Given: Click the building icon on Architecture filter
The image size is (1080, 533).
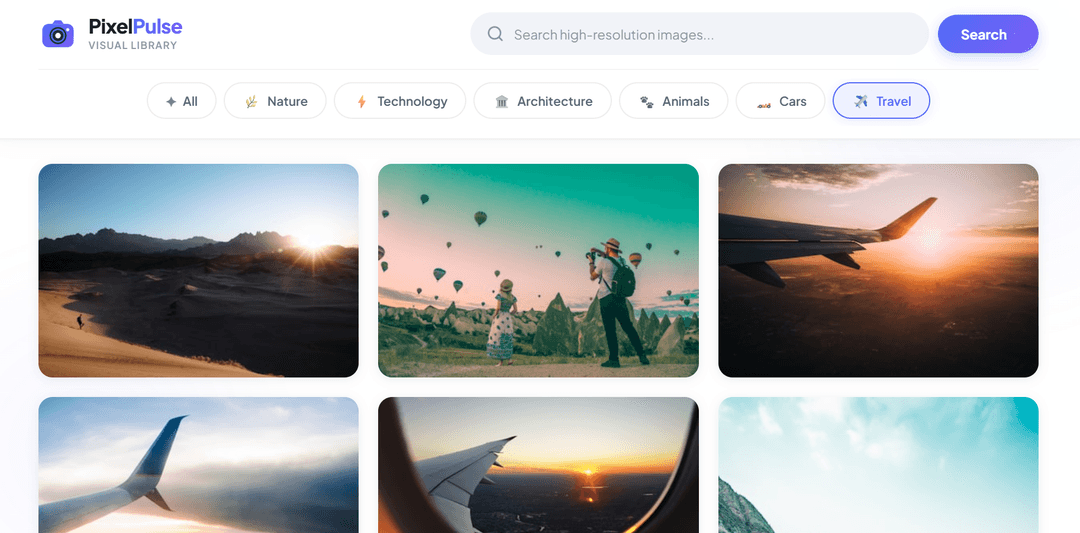Looking at the screenshot, I should click(x=502, y=101).
